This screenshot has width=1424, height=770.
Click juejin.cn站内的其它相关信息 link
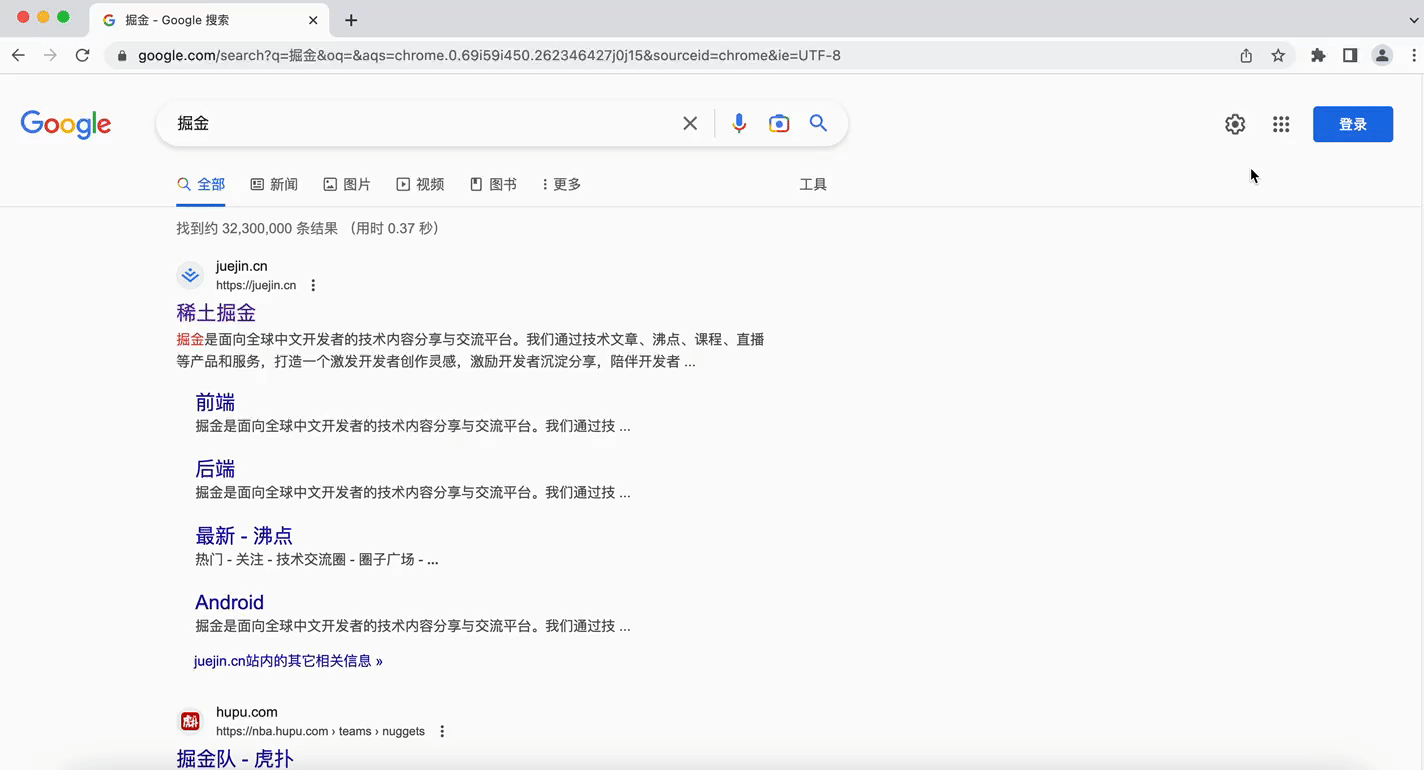click(288, 661)
